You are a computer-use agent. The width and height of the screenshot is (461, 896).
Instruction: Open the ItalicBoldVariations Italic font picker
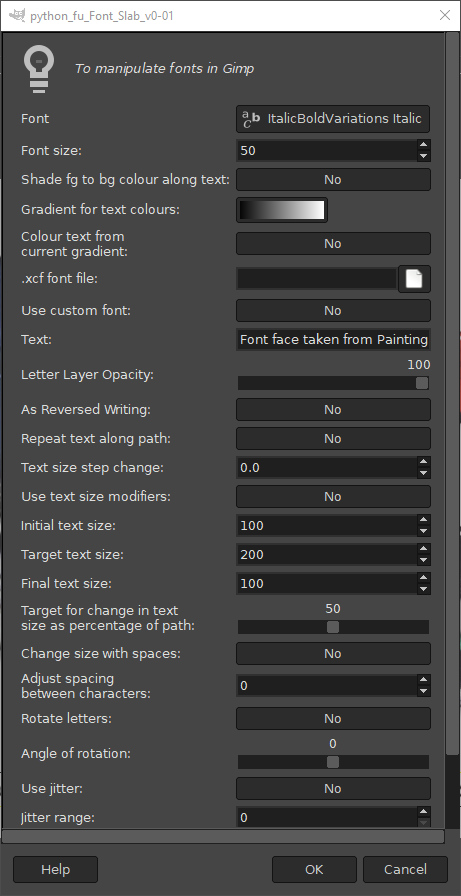click(x=333, y=119)
